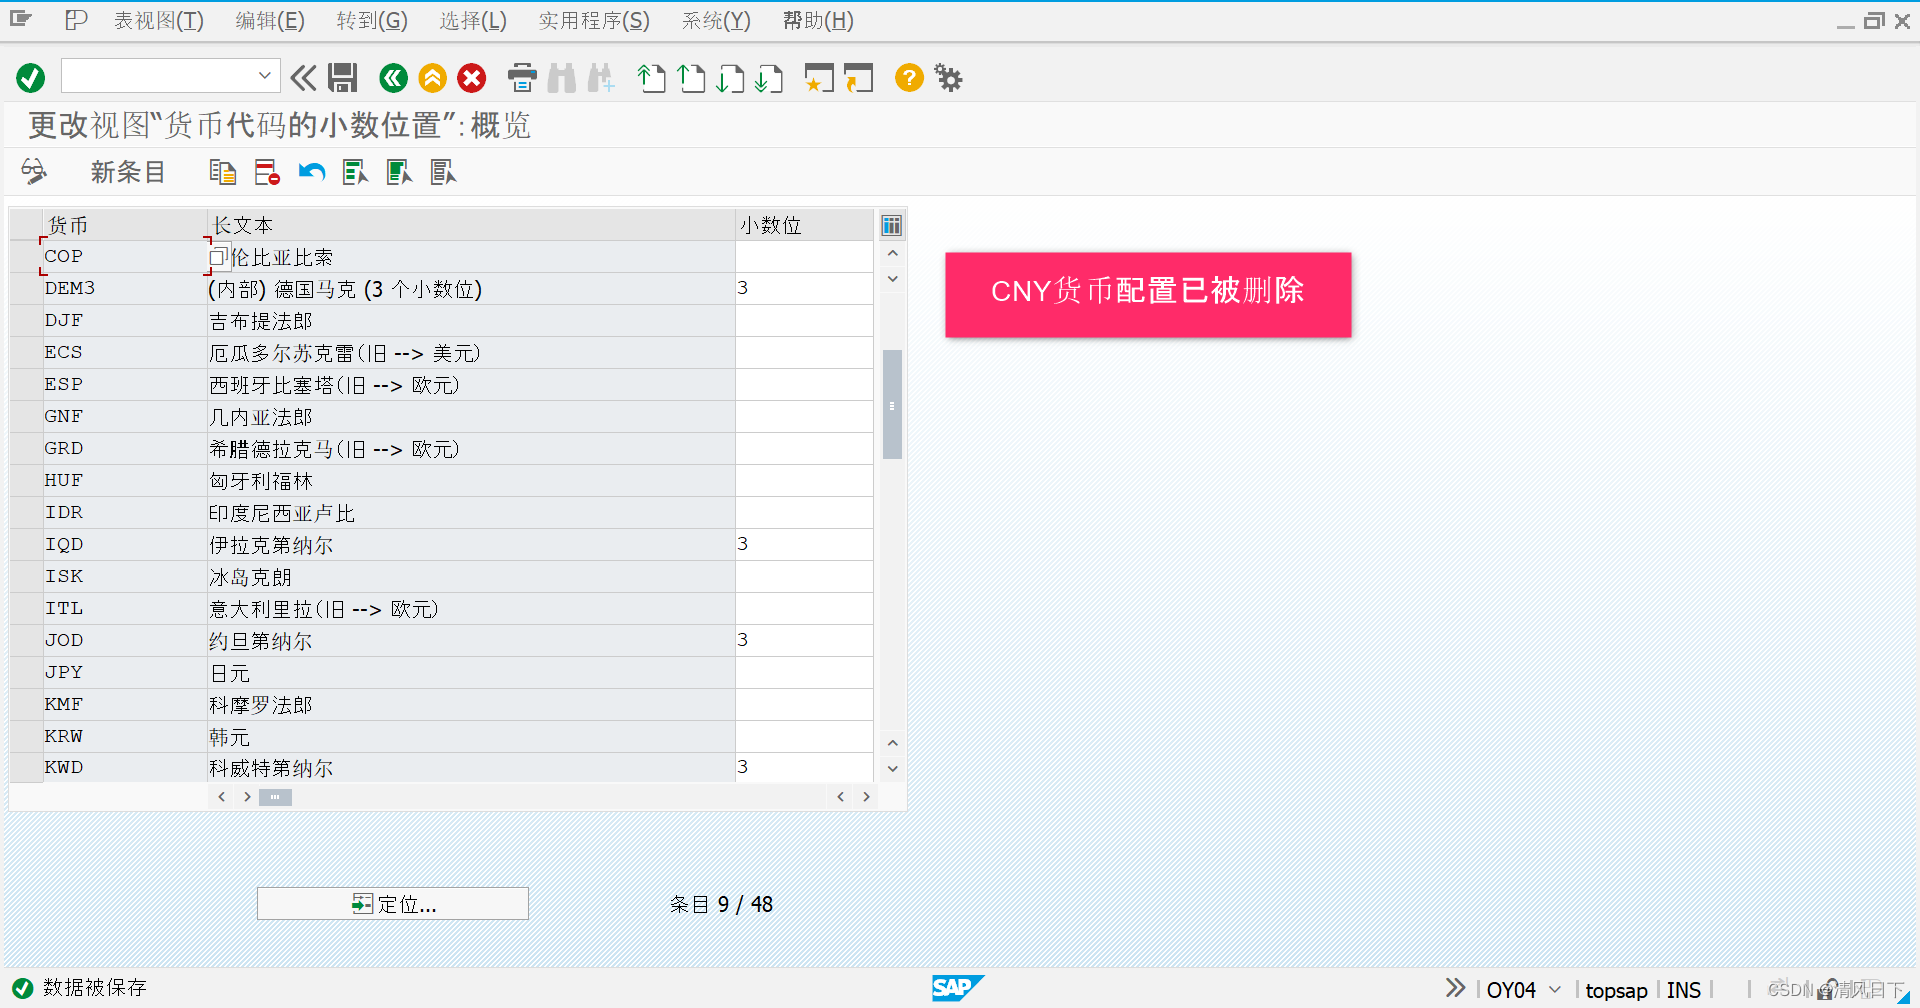This screenshot has width=1920, height=1008.
Task: Click the left scroll arrow under the 长文本 column
Action: [222, 797]
